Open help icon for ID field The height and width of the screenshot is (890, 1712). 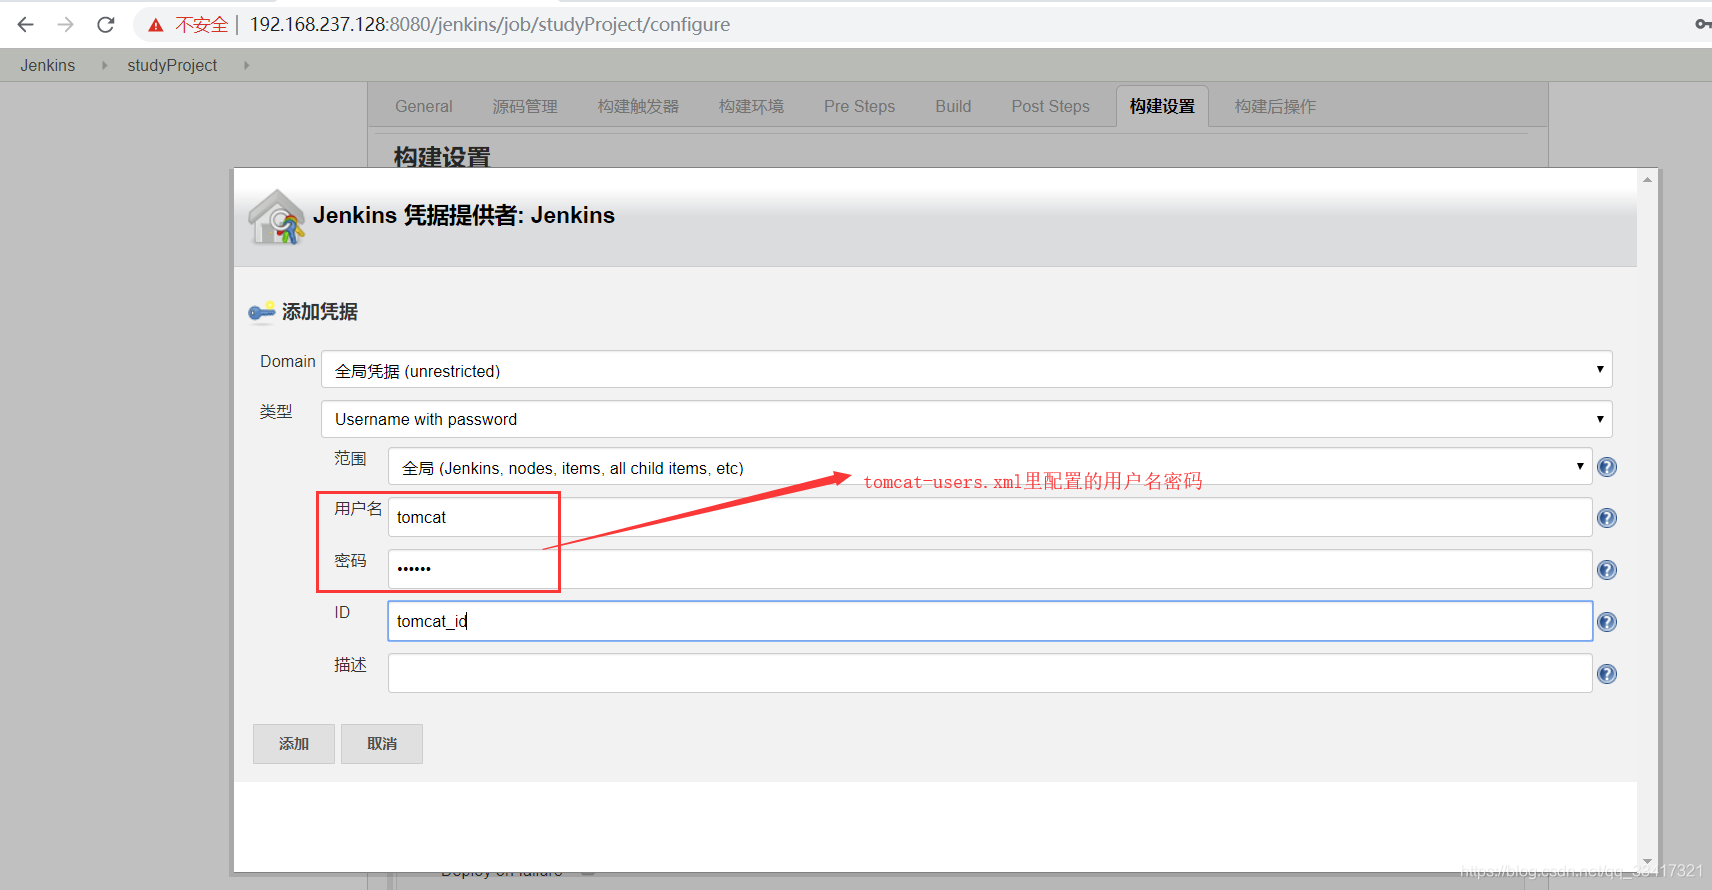coord(1607,622)
